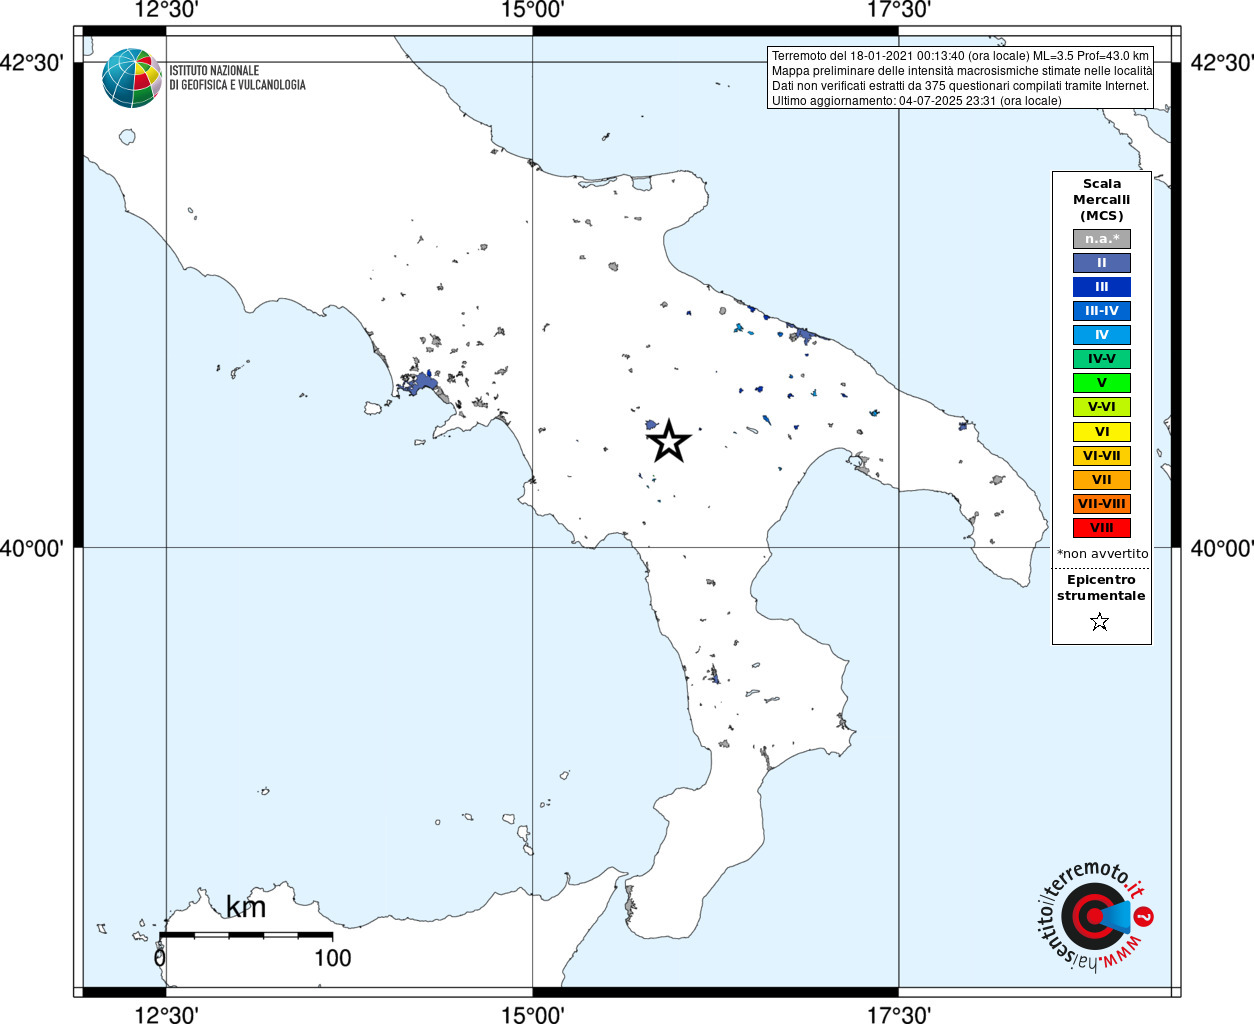1254x1024 pixels.
Task: Select the orange VII legend swatch
Action: [x=1101, y=480]
